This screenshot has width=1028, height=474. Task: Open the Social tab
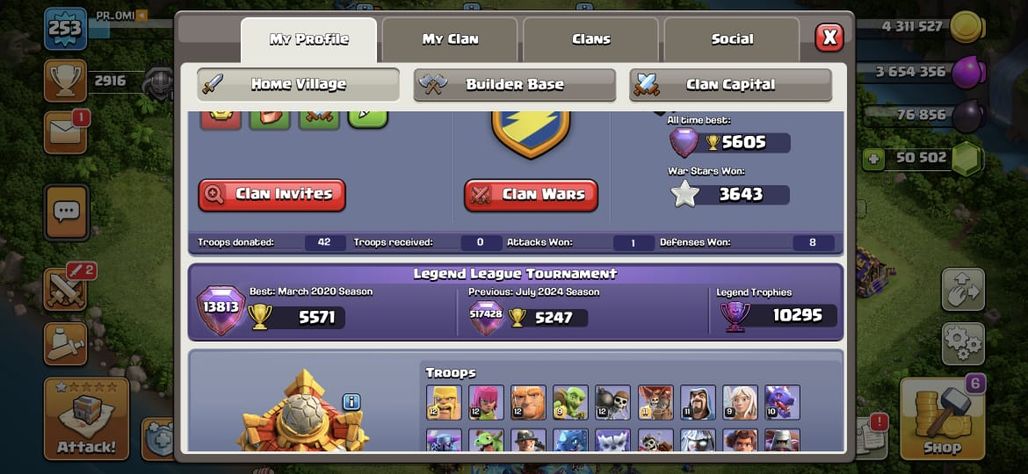point(732,39)
